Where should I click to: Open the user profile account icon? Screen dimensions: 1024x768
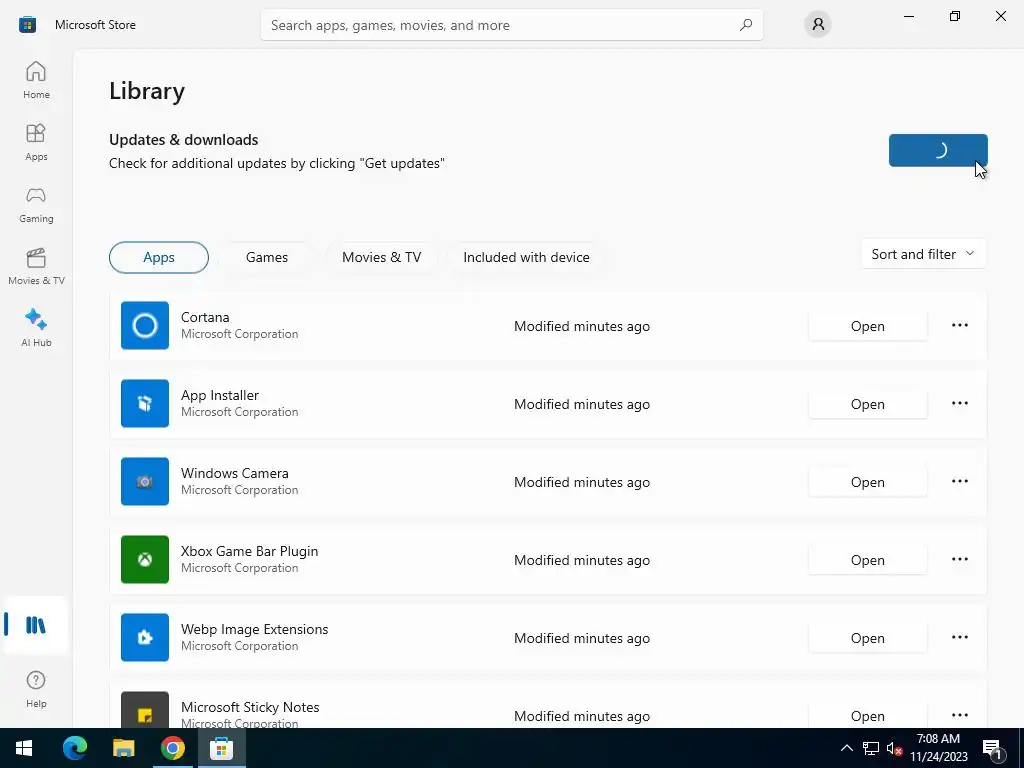818,25
